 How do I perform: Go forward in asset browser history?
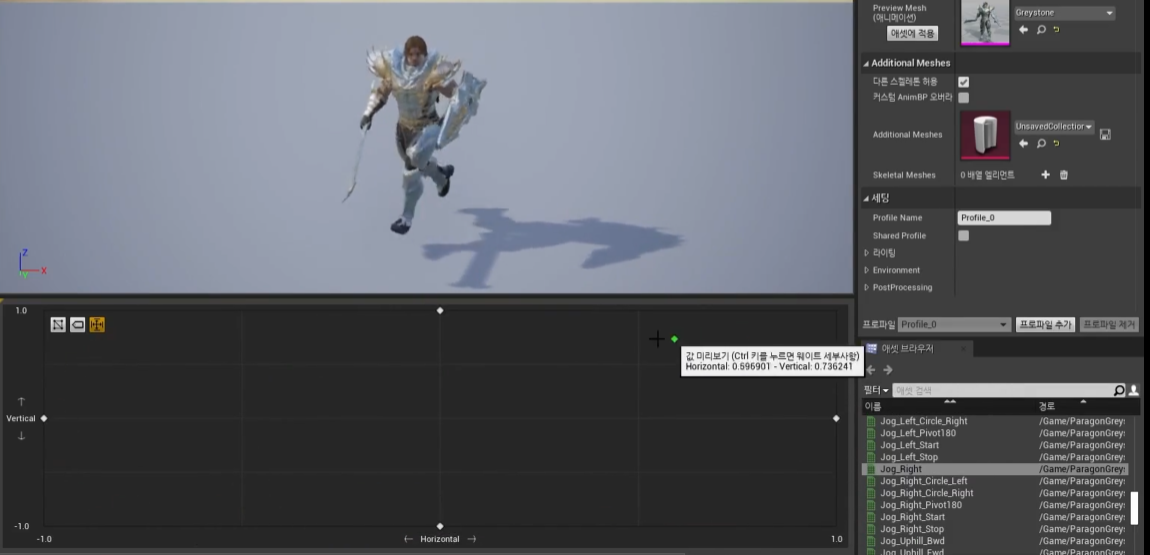887,370
